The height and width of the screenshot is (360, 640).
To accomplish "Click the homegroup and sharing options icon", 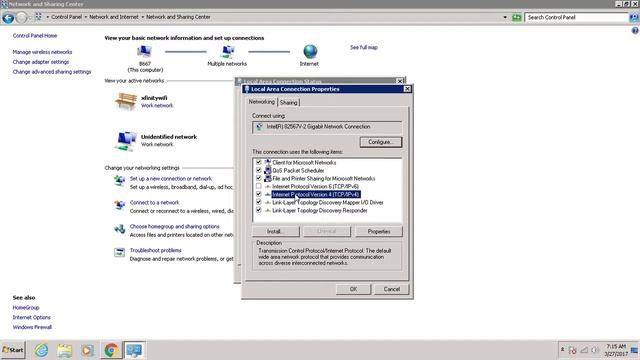I will pos(120,229).
